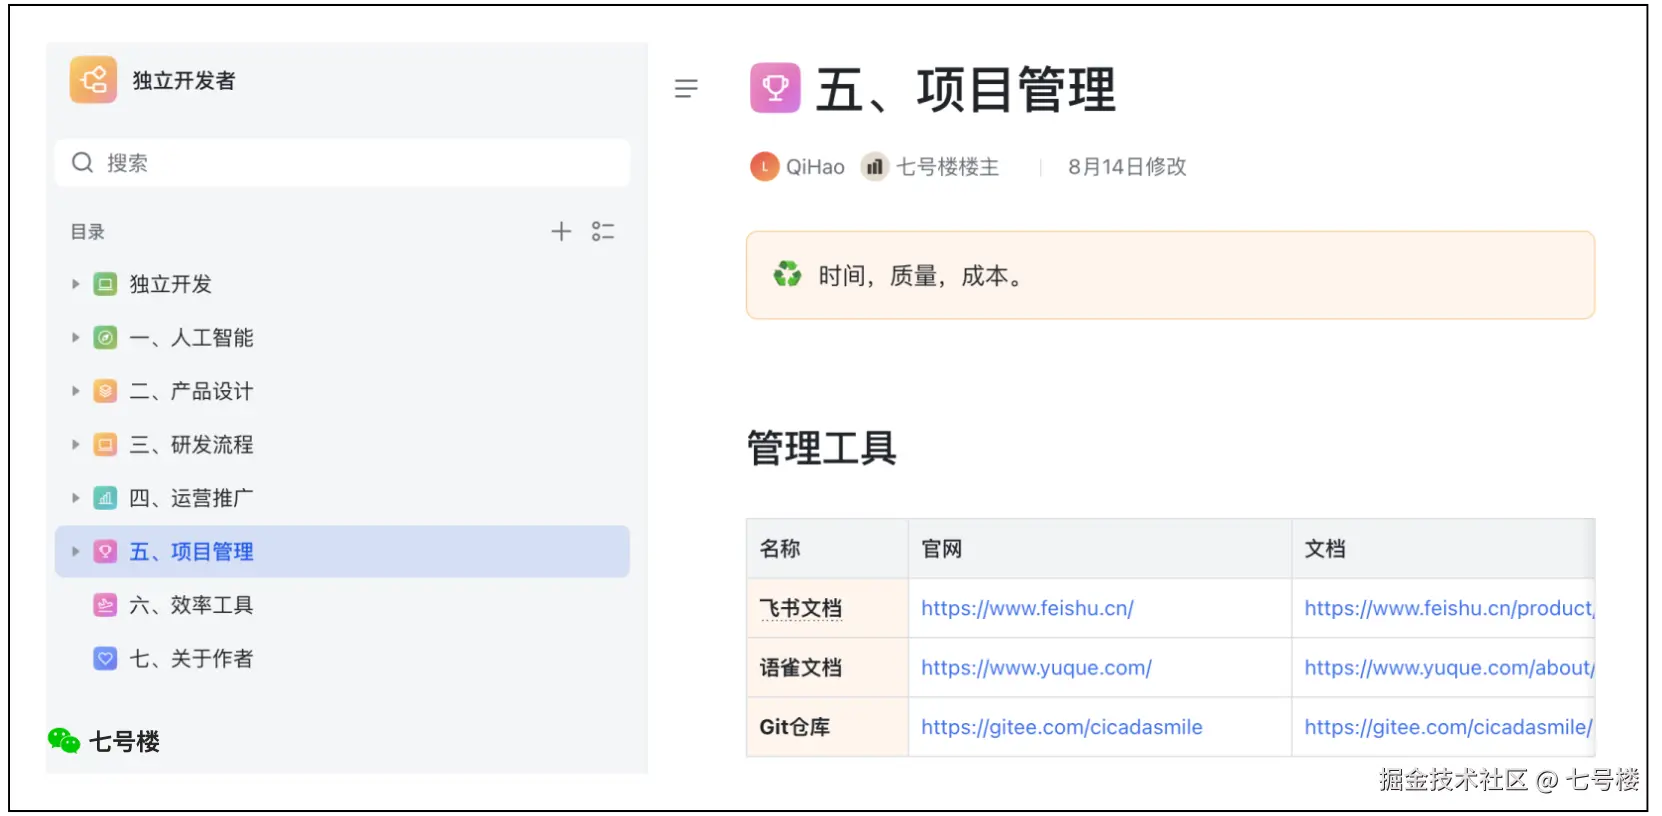
Task: Open the feishu.cn/product docs link
Action: click(1449, 608)
